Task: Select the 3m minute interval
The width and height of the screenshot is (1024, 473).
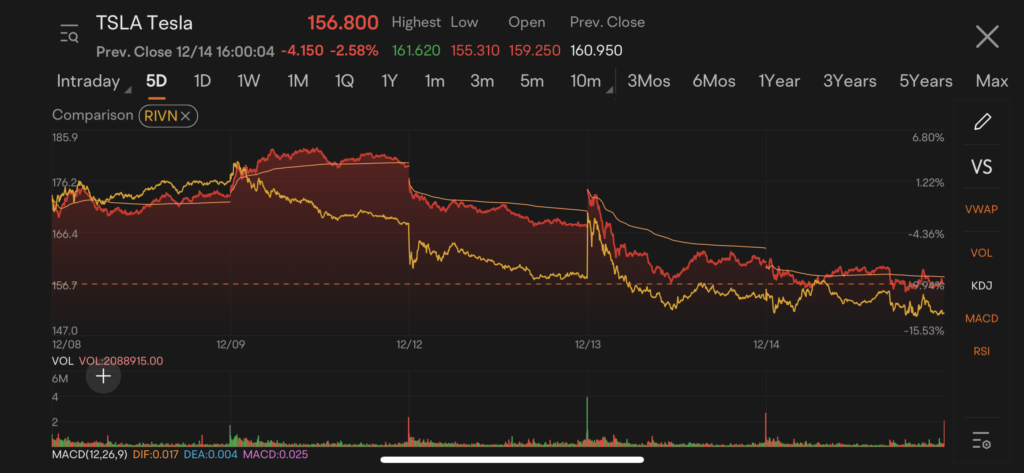Action: 482,81
